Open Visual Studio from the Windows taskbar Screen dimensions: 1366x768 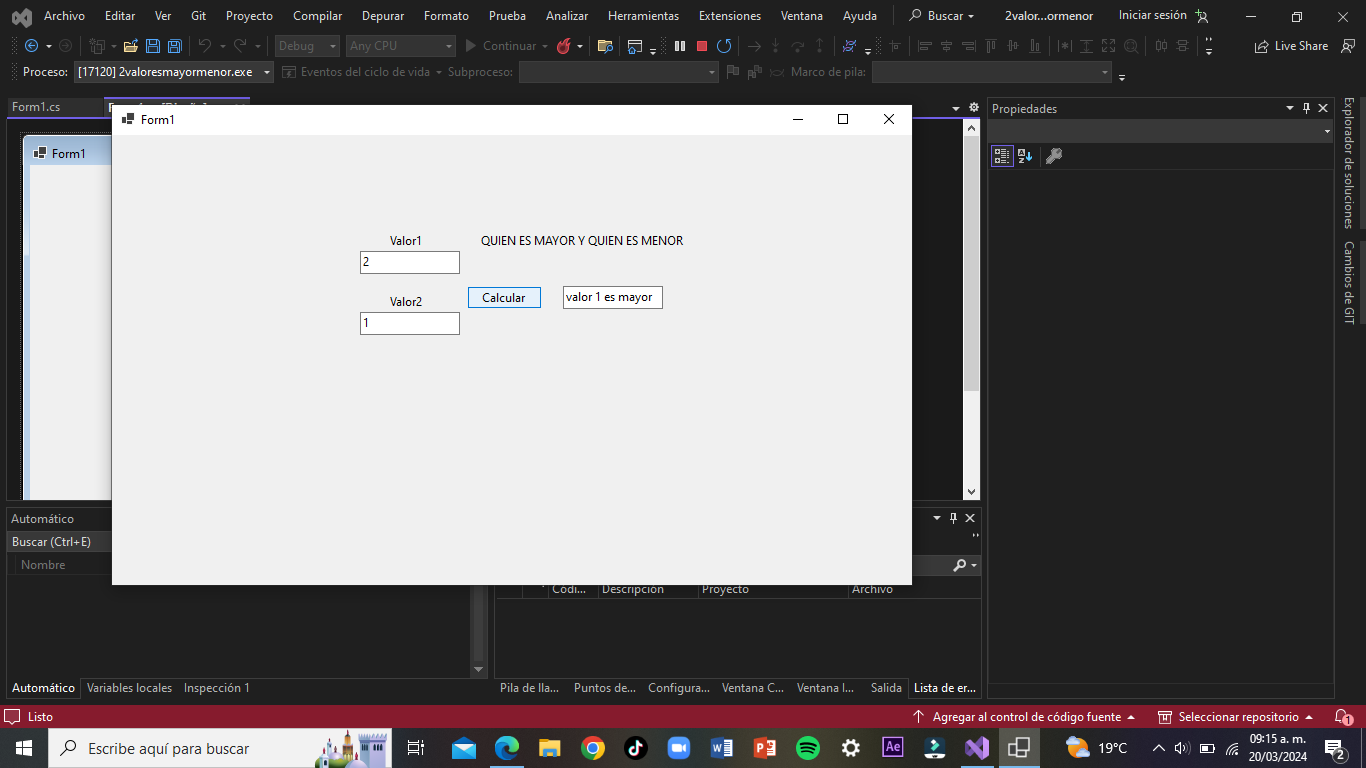click(x=977, y=748)
